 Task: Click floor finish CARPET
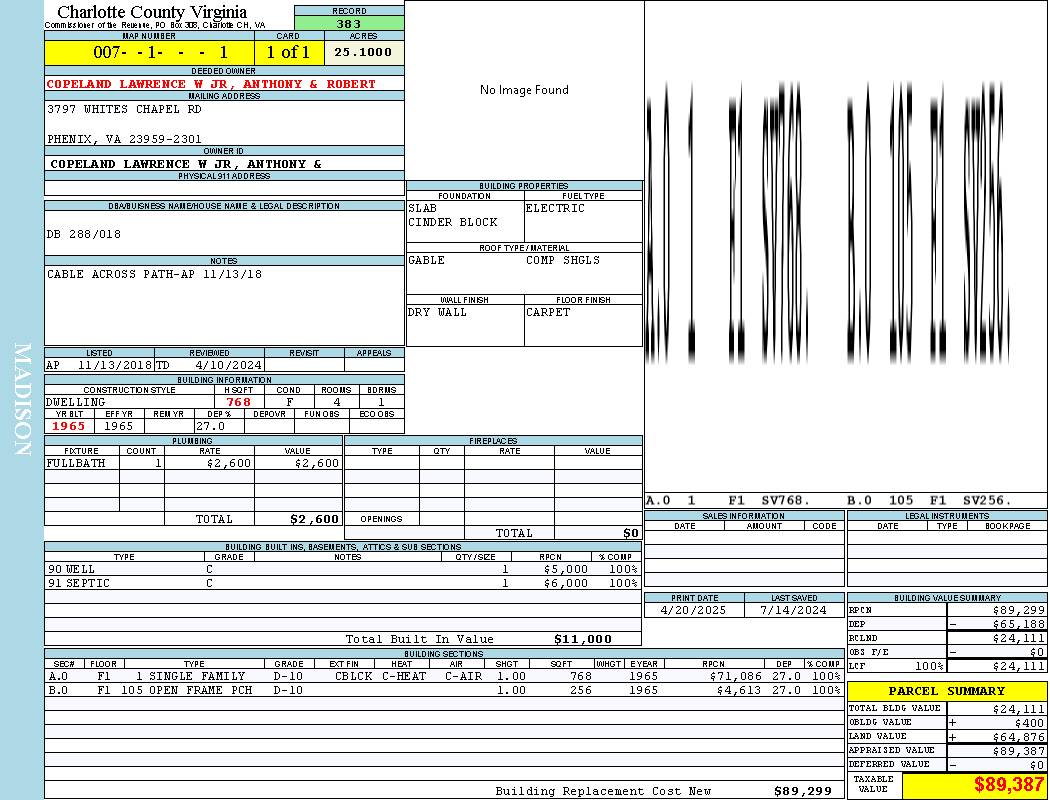pyautogui.click(x=548, y=313)
